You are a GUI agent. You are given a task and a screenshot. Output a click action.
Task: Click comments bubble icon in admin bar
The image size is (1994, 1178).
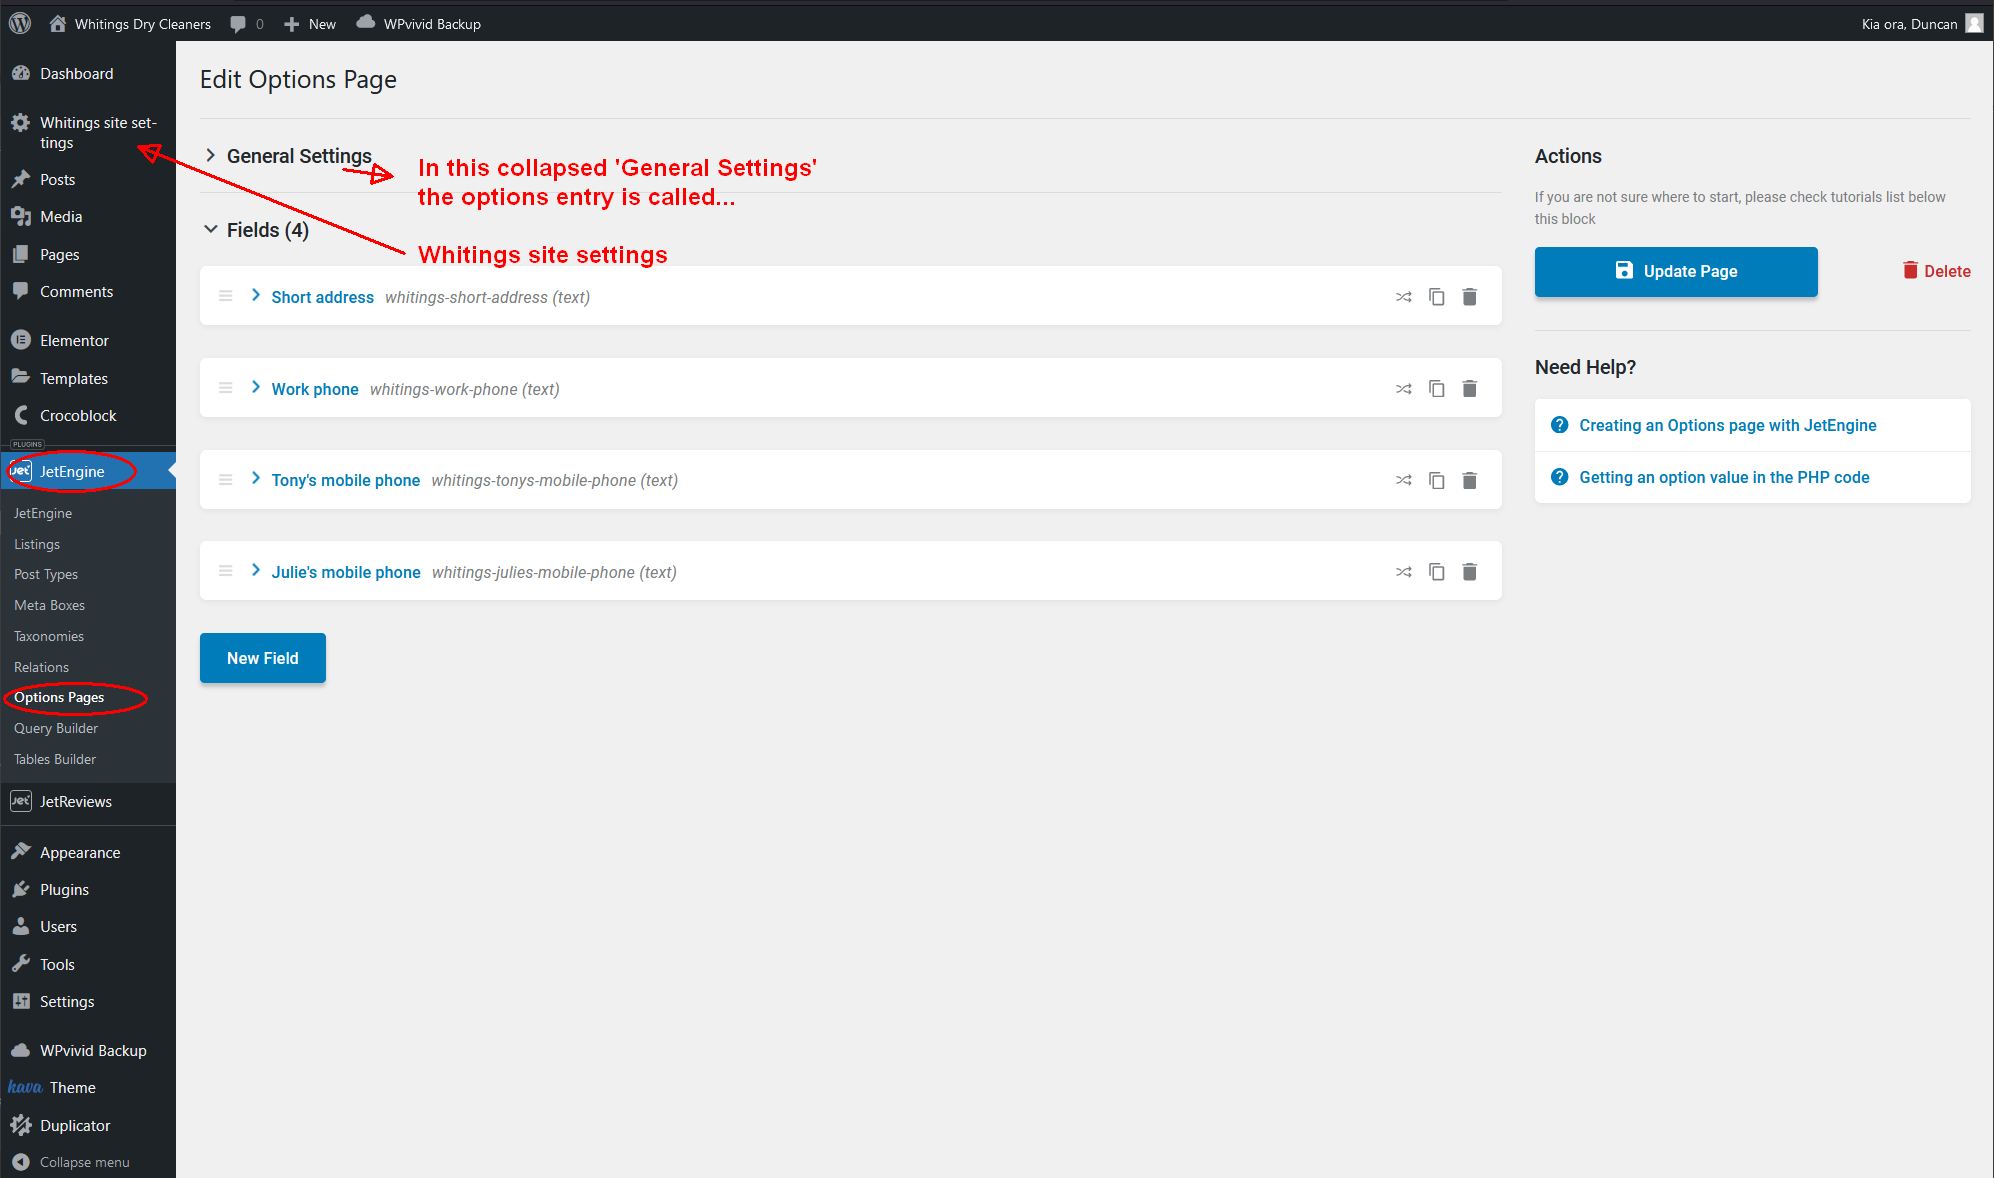pos(238,24)
